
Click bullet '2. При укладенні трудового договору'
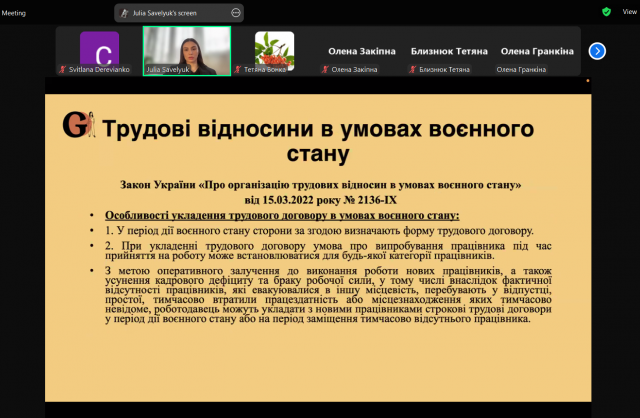[328, 251]
